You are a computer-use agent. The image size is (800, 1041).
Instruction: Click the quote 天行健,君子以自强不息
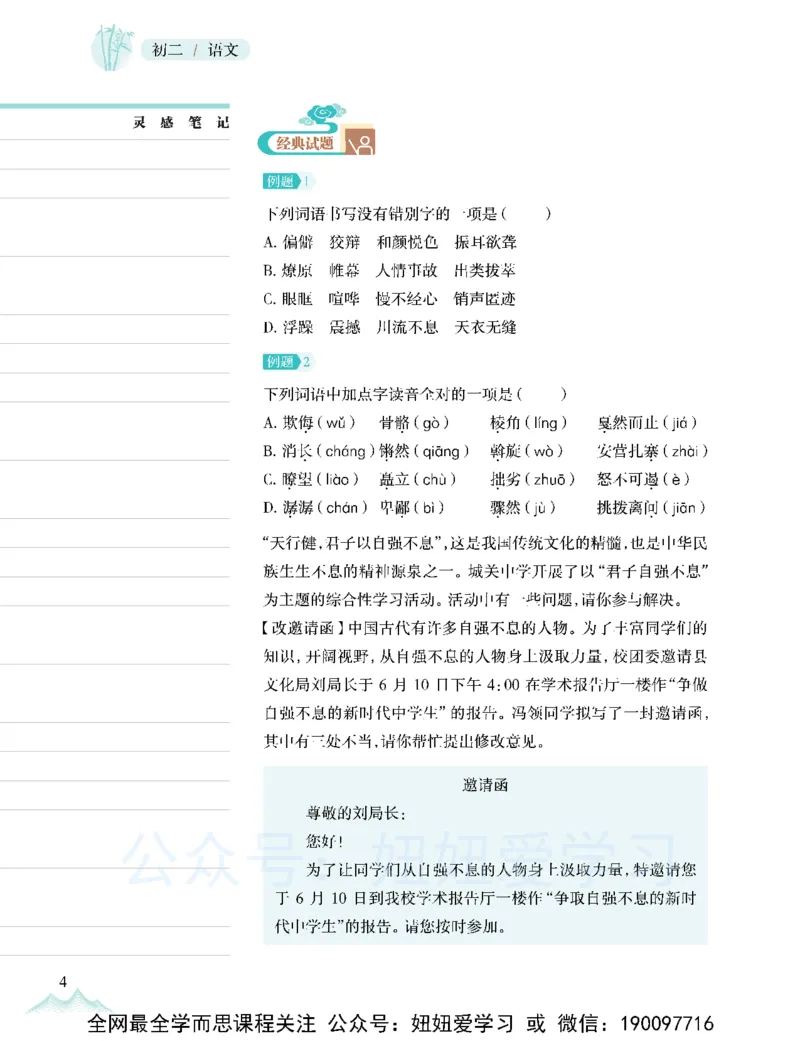pyautogui.click(x=353, y=544)
